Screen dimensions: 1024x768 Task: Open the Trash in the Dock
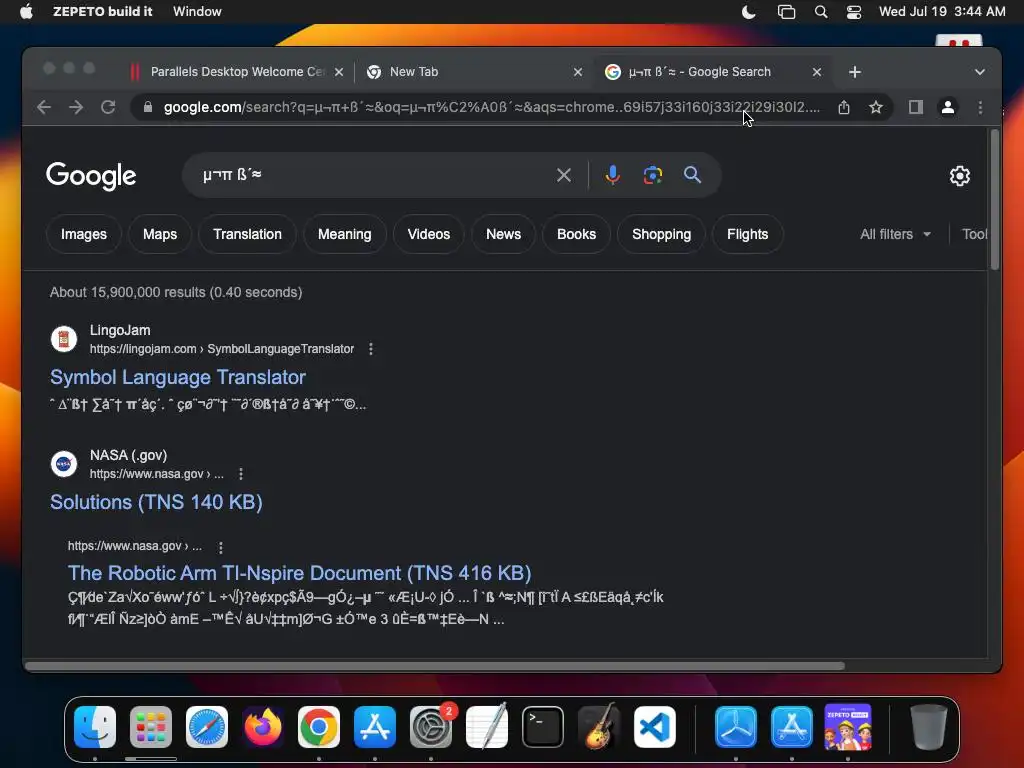tap(929, 726)
